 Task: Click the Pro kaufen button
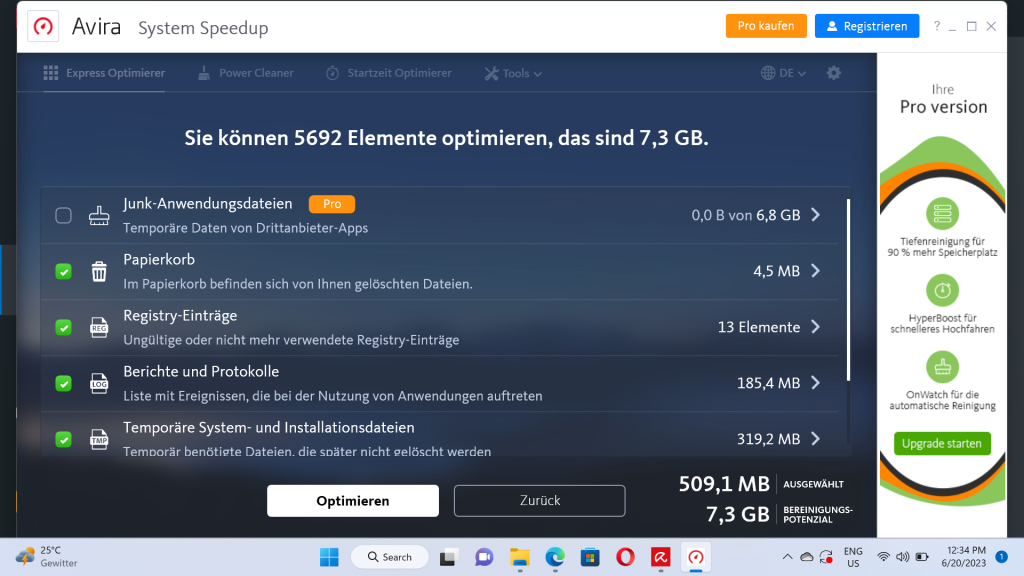(766, 26)
